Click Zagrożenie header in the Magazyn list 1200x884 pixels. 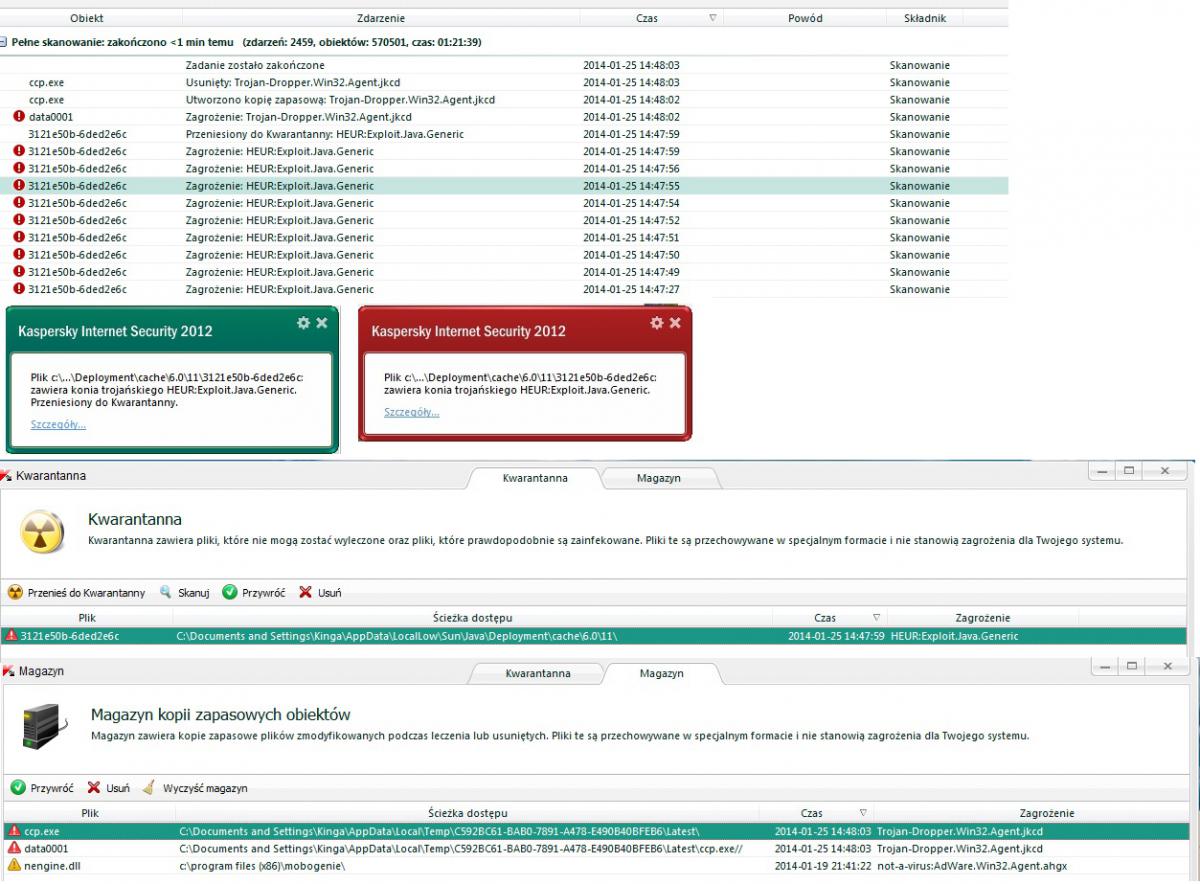(x=1047, y=813)
